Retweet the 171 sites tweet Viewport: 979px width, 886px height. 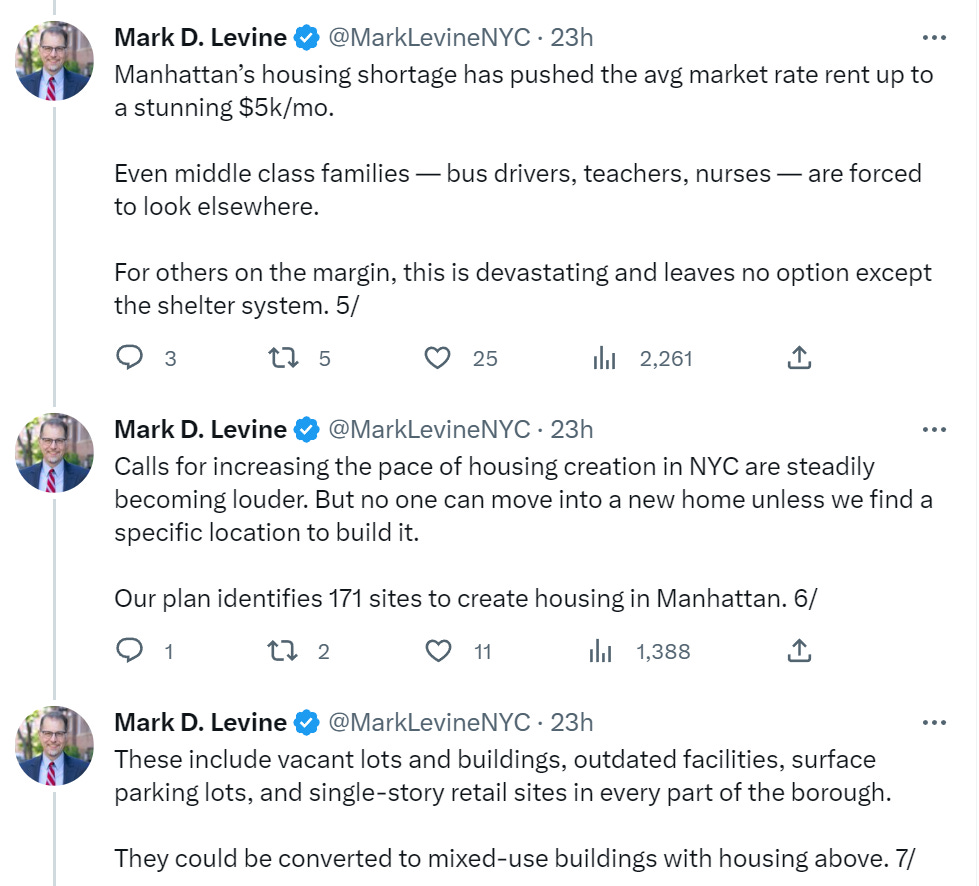point(284,652)
